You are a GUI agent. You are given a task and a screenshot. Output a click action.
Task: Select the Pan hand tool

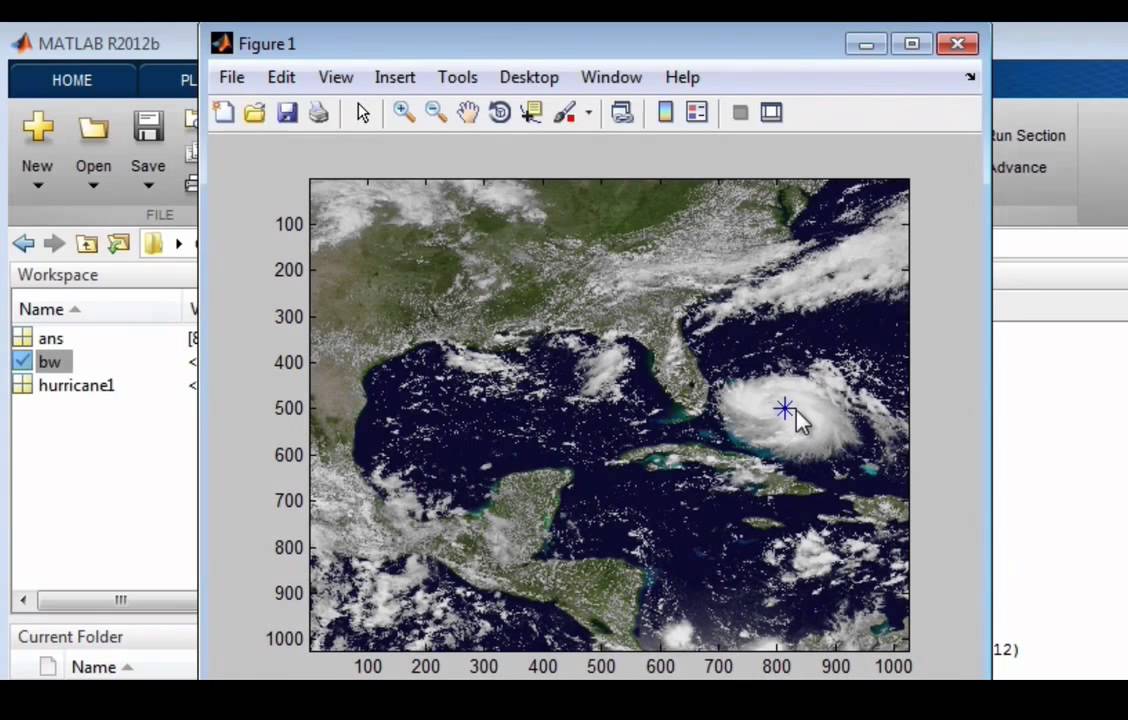tap(468, 112)
